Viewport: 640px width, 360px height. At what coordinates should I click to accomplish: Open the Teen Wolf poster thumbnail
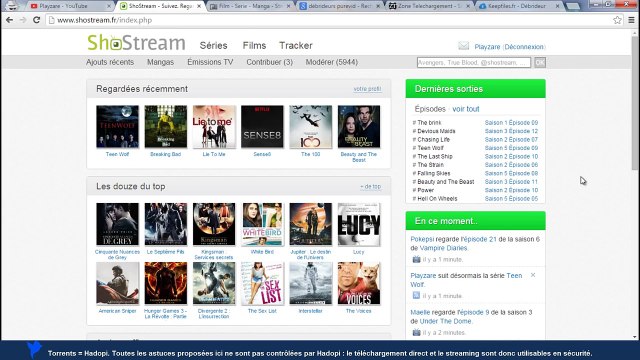118,127
